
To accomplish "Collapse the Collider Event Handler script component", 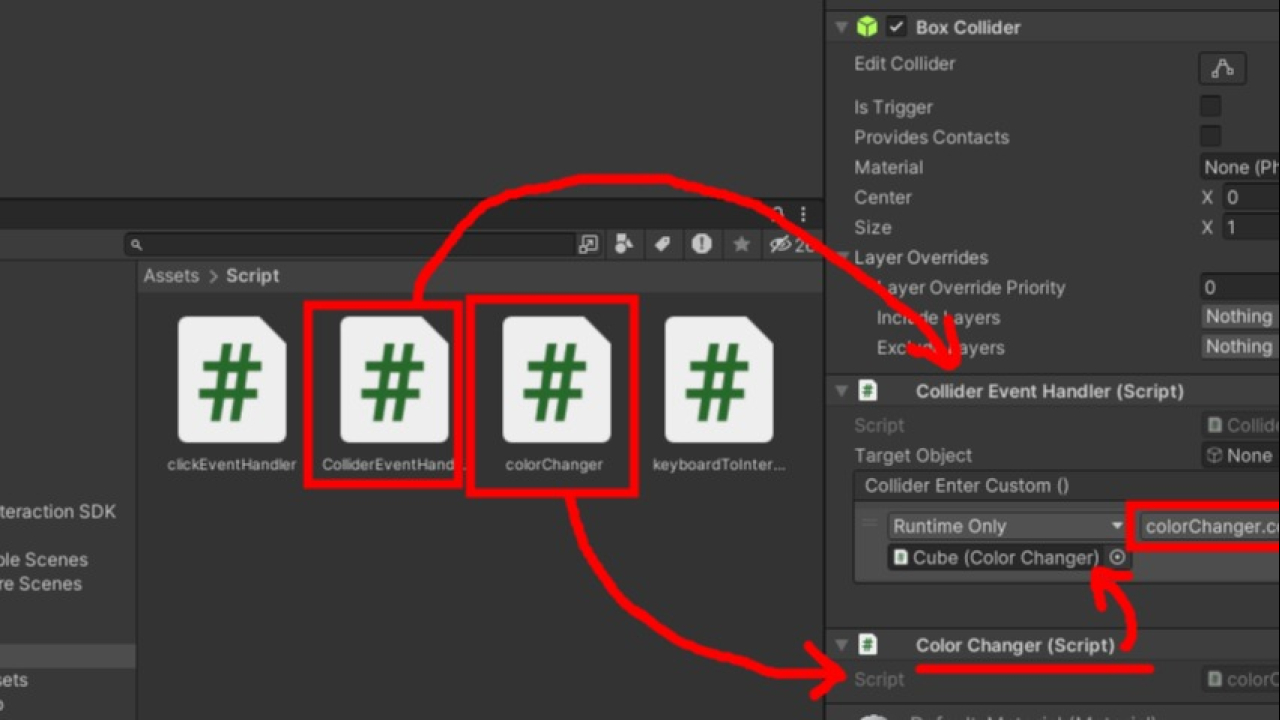I will [841, 391].
